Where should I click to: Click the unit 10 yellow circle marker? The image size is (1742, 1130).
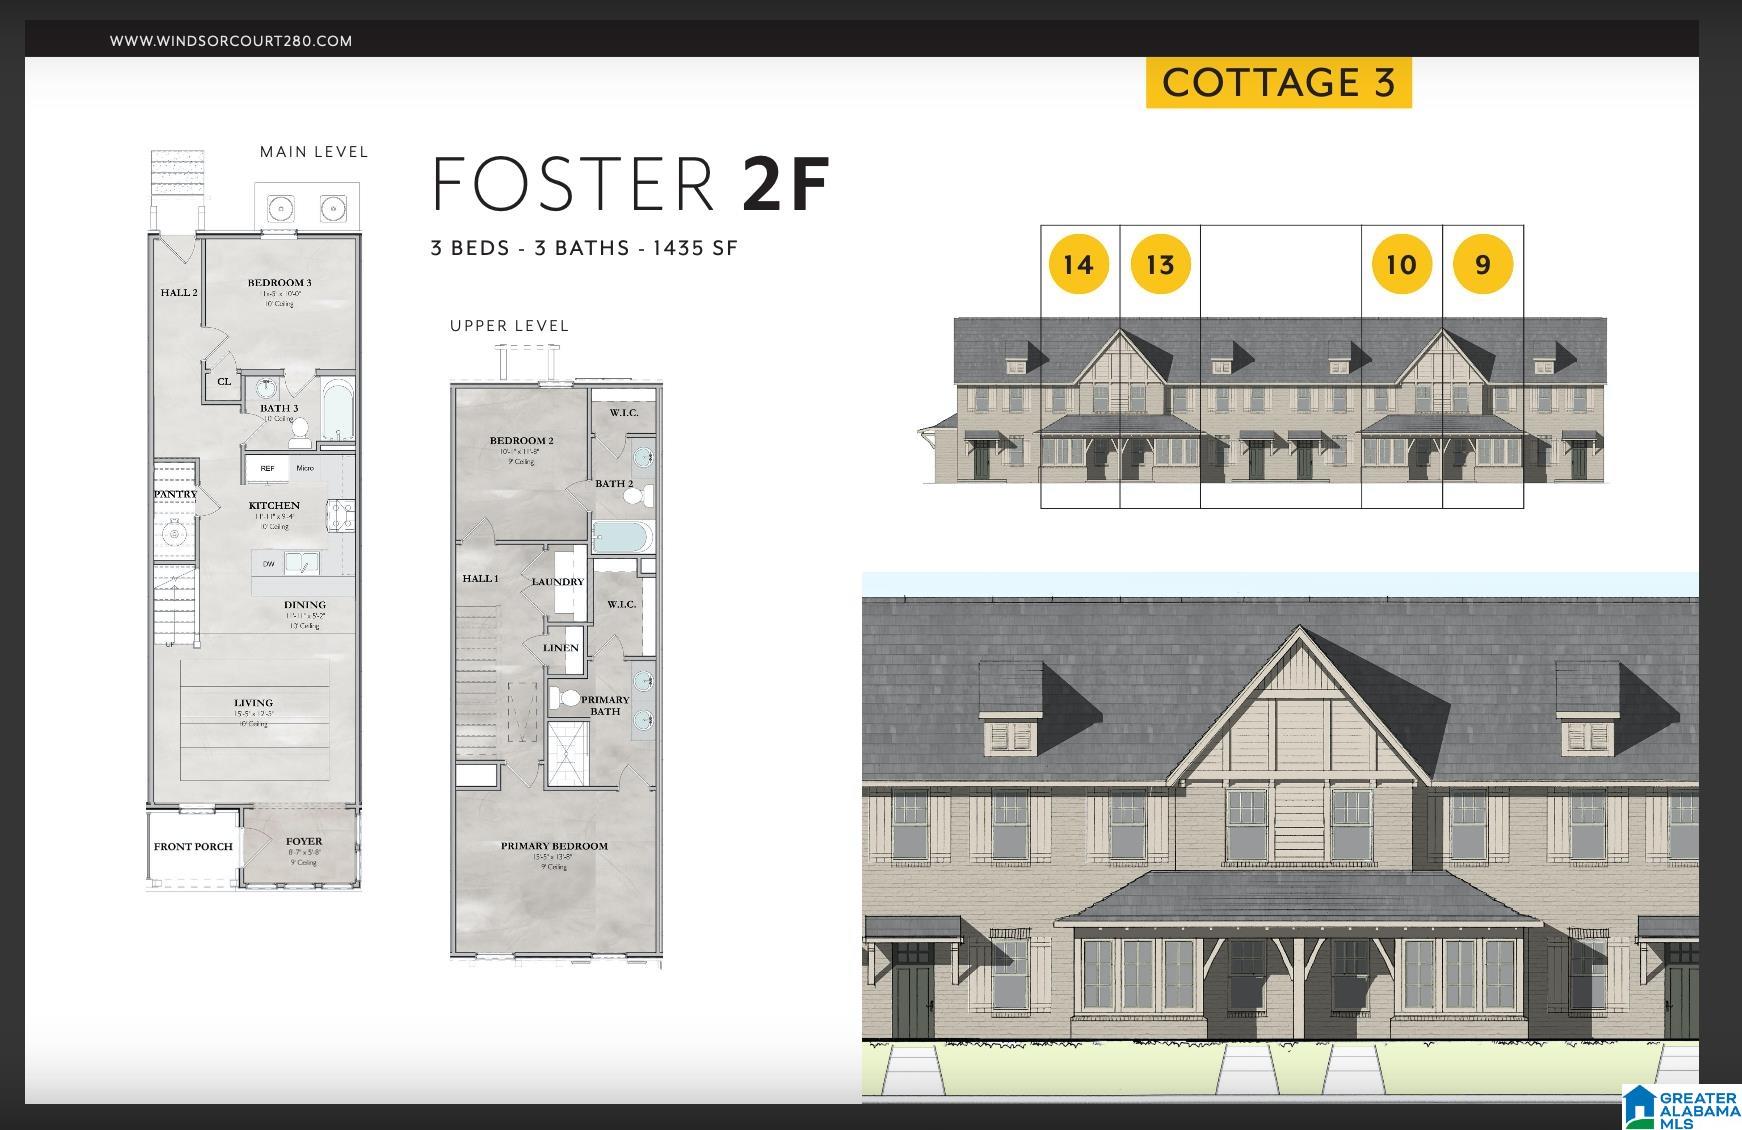(x=1401, y=265)
